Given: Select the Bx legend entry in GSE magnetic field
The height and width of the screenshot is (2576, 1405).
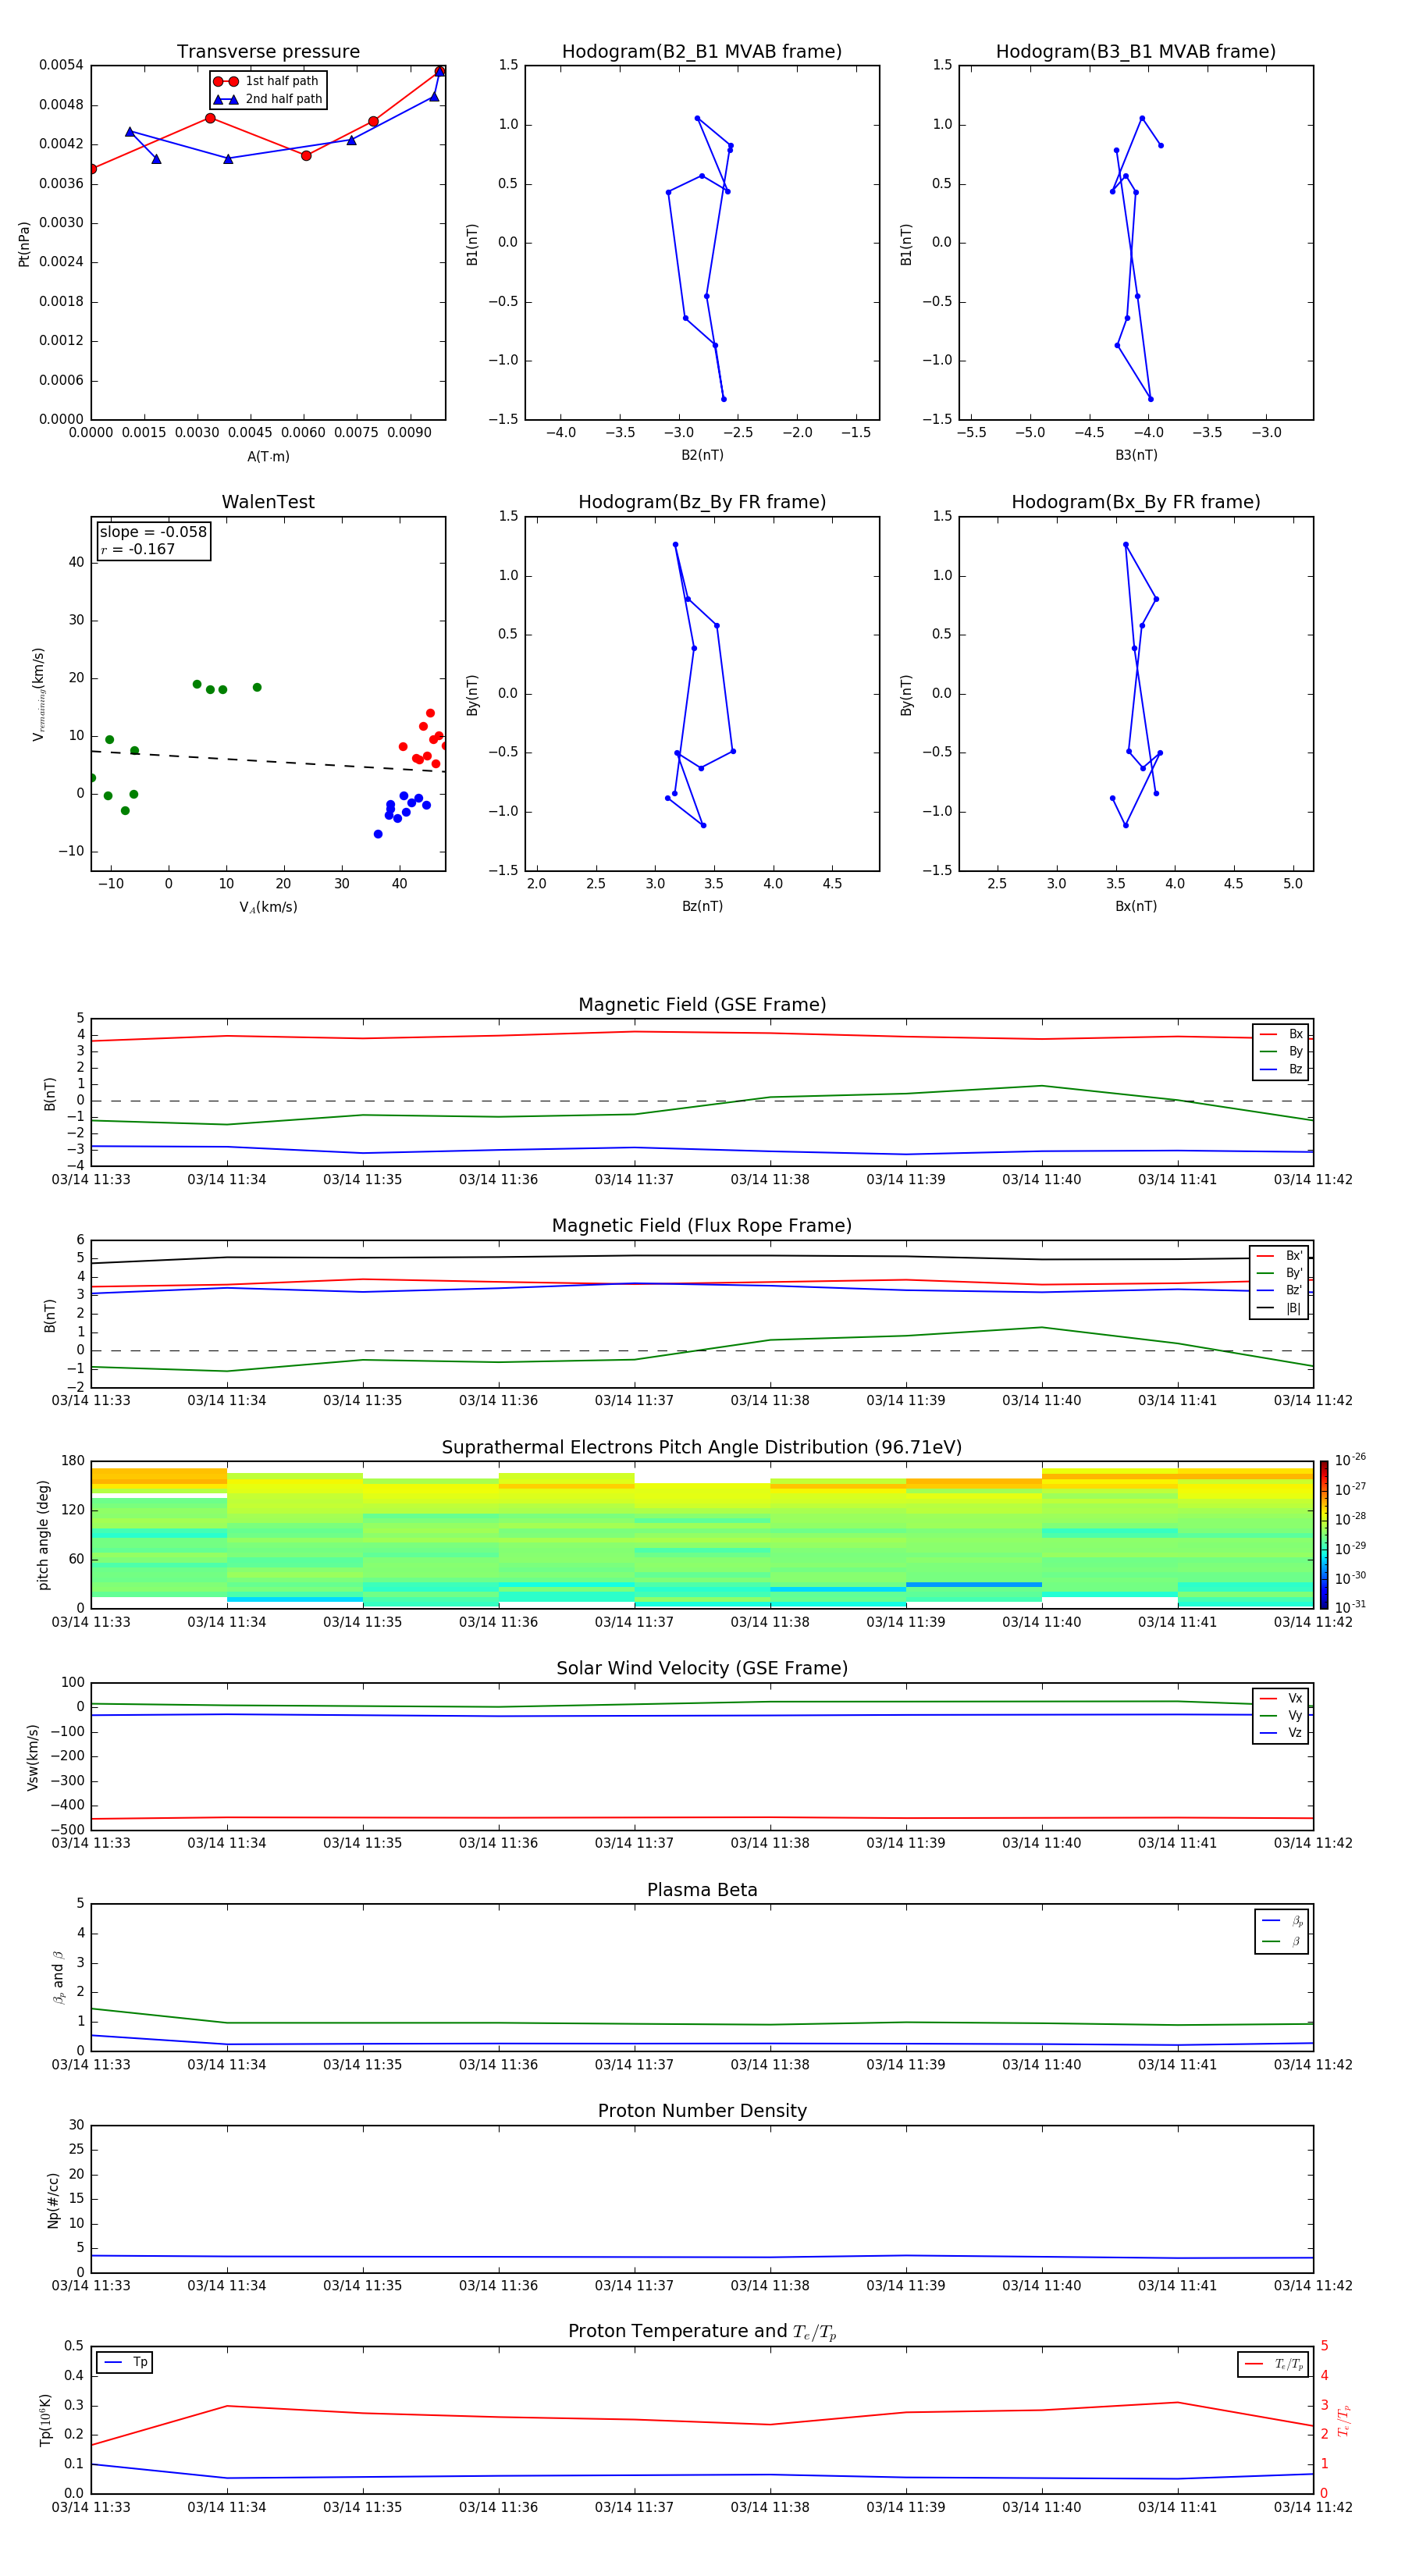Looking at the screenshot, I should 1281,1034.
